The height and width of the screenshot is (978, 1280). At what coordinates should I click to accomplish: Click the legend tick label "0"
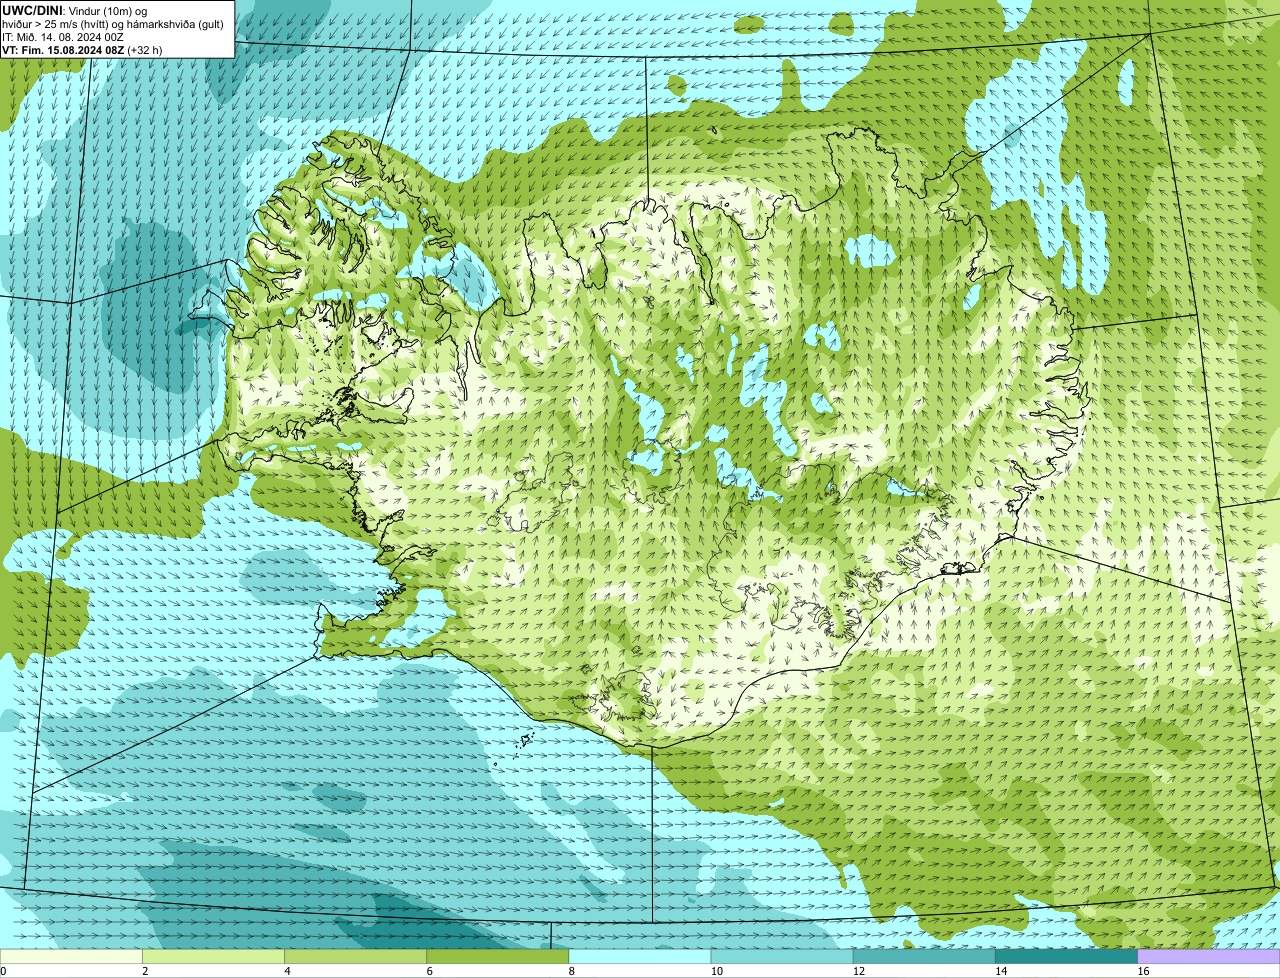click(x=4, y=971)
